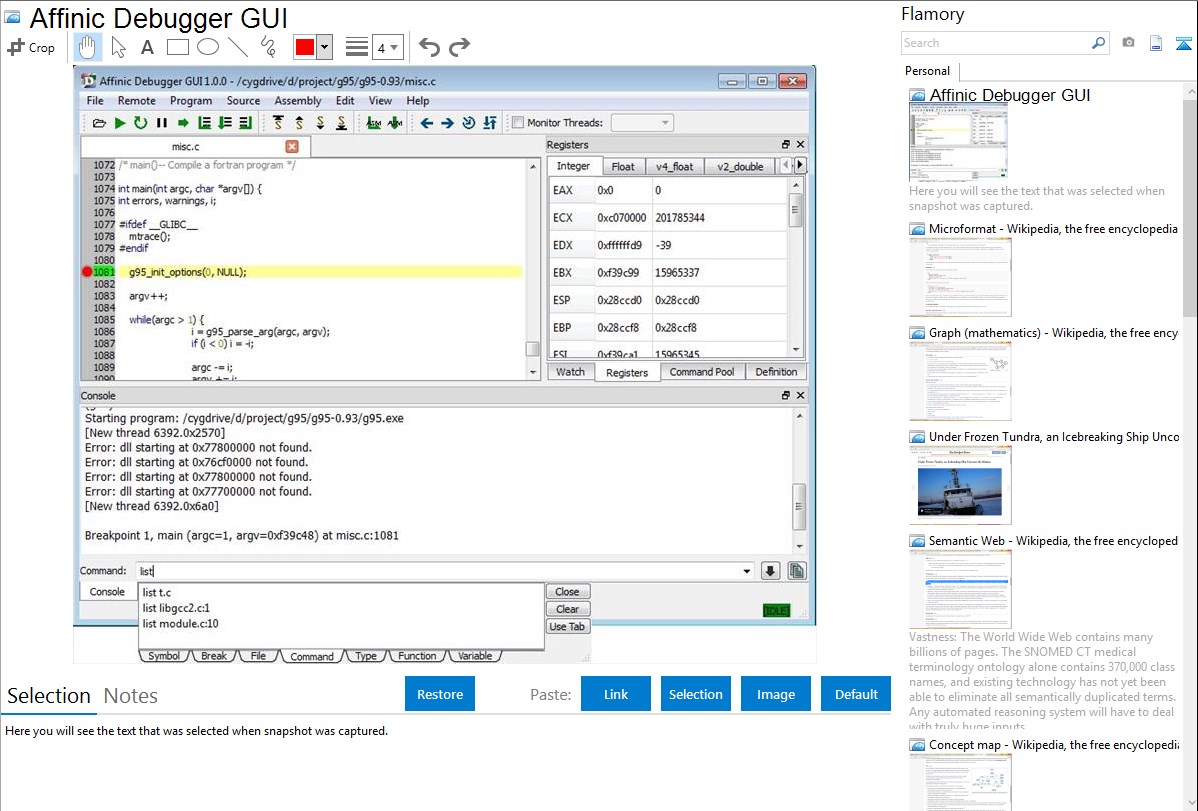The image size is (1198, 811).
Task: Click the Default button
Action: 856,694
